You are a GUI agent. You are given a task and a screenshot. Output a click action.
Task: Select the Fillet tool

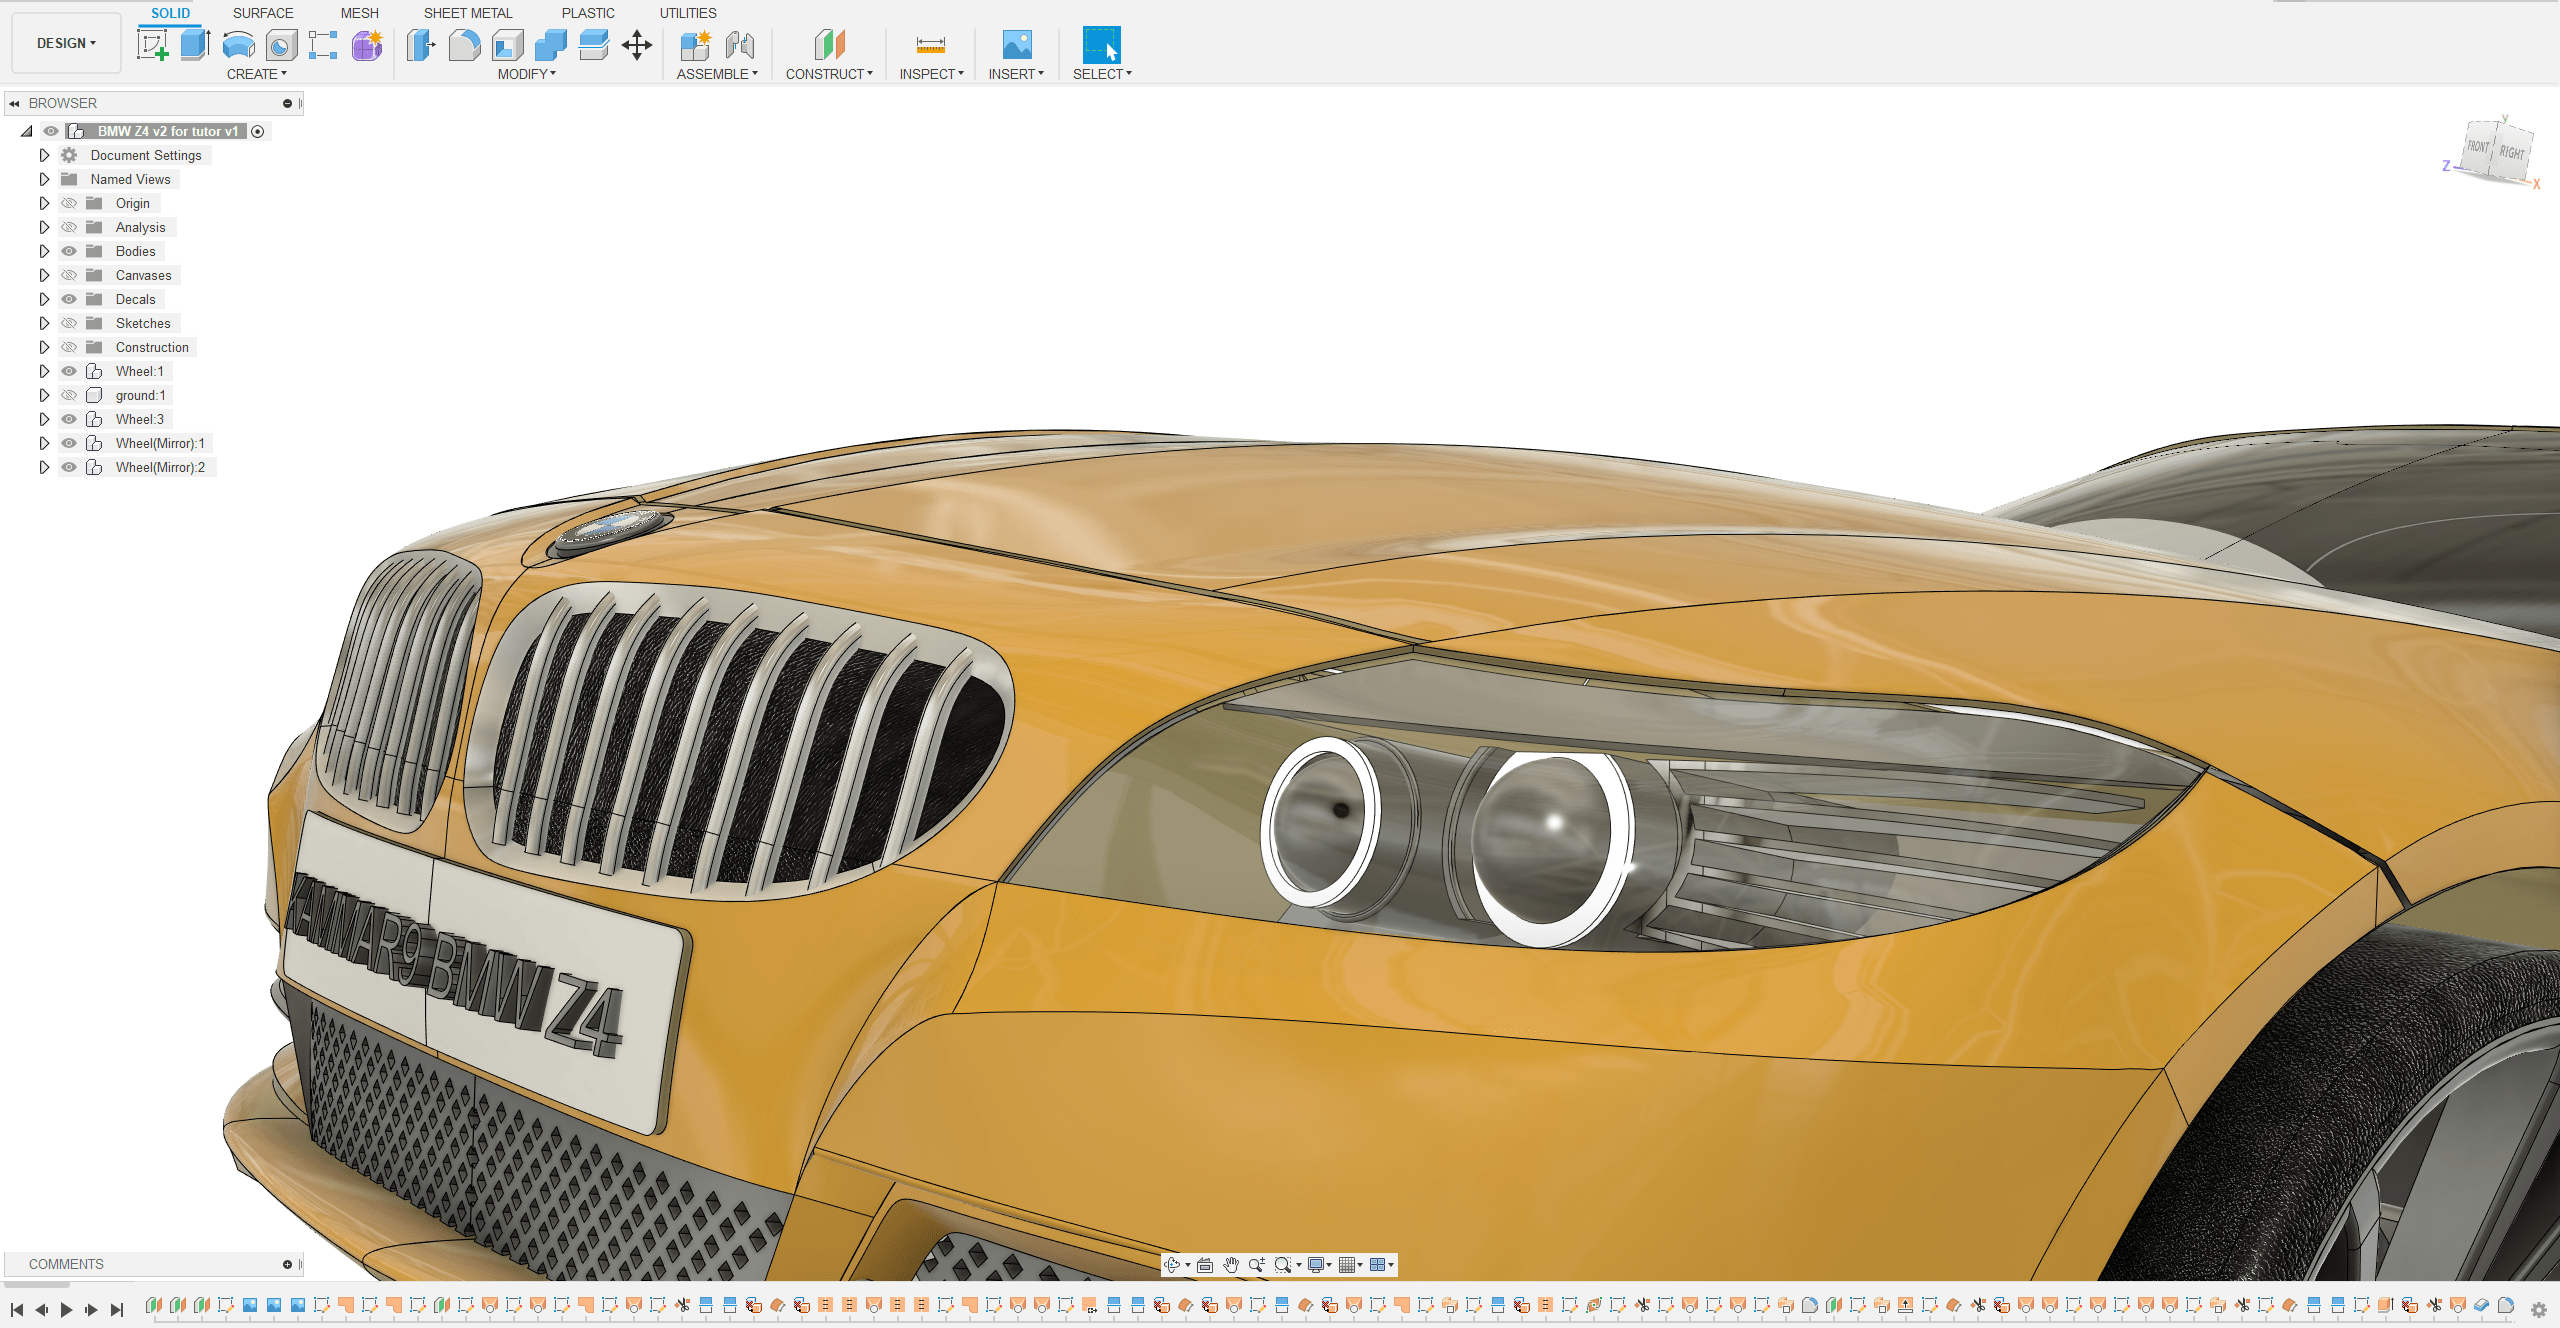click(x=464, y=45)
